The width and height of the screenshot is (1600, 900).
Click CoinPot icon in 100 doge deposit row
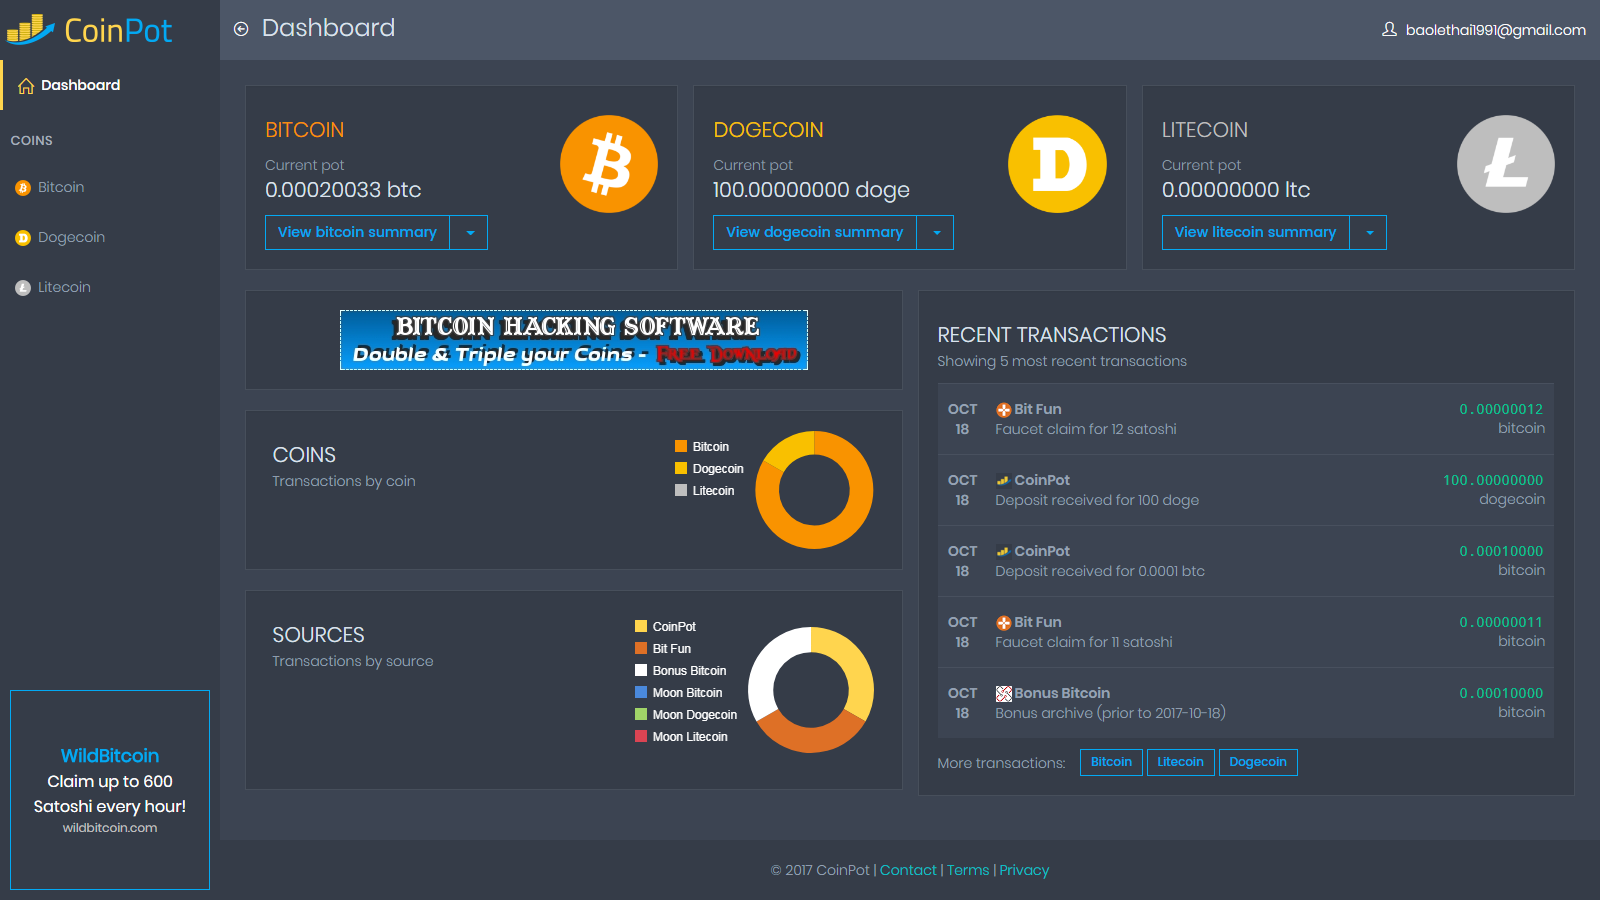[1003, 481]
